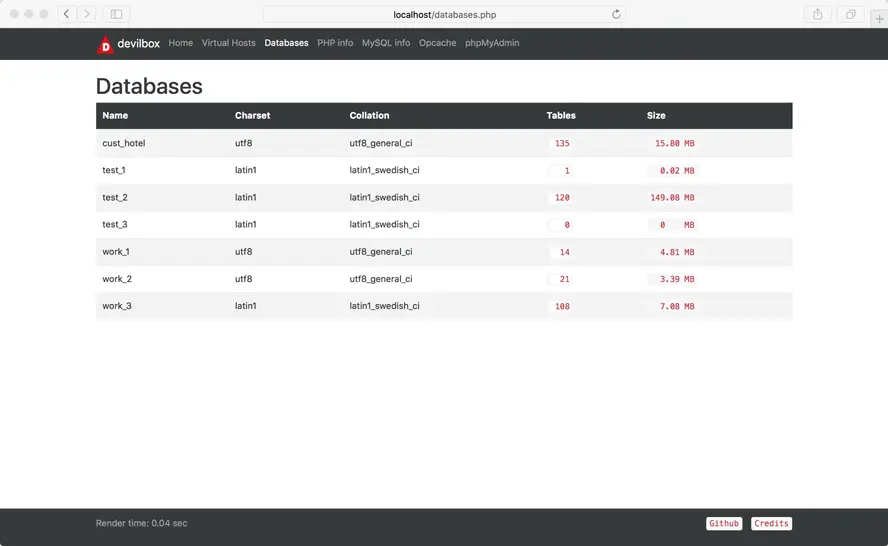Click the 21 tables count for work_2
Screen dimensions: 888x546
[x=564, y=279]
